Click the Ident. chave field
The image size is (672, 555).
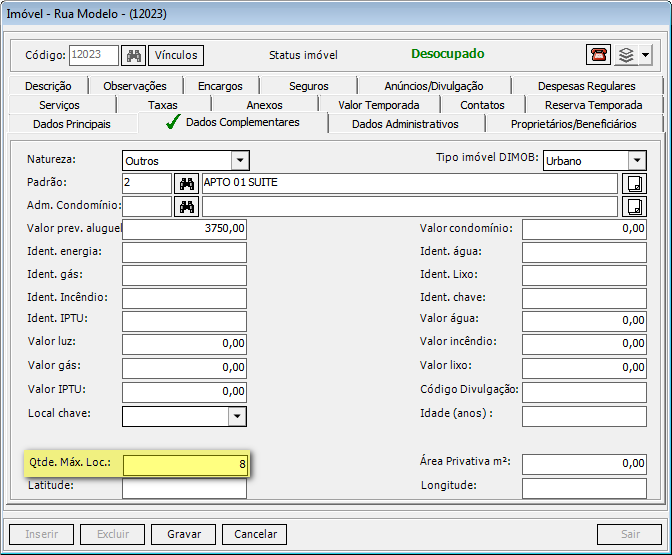point(584,298)
